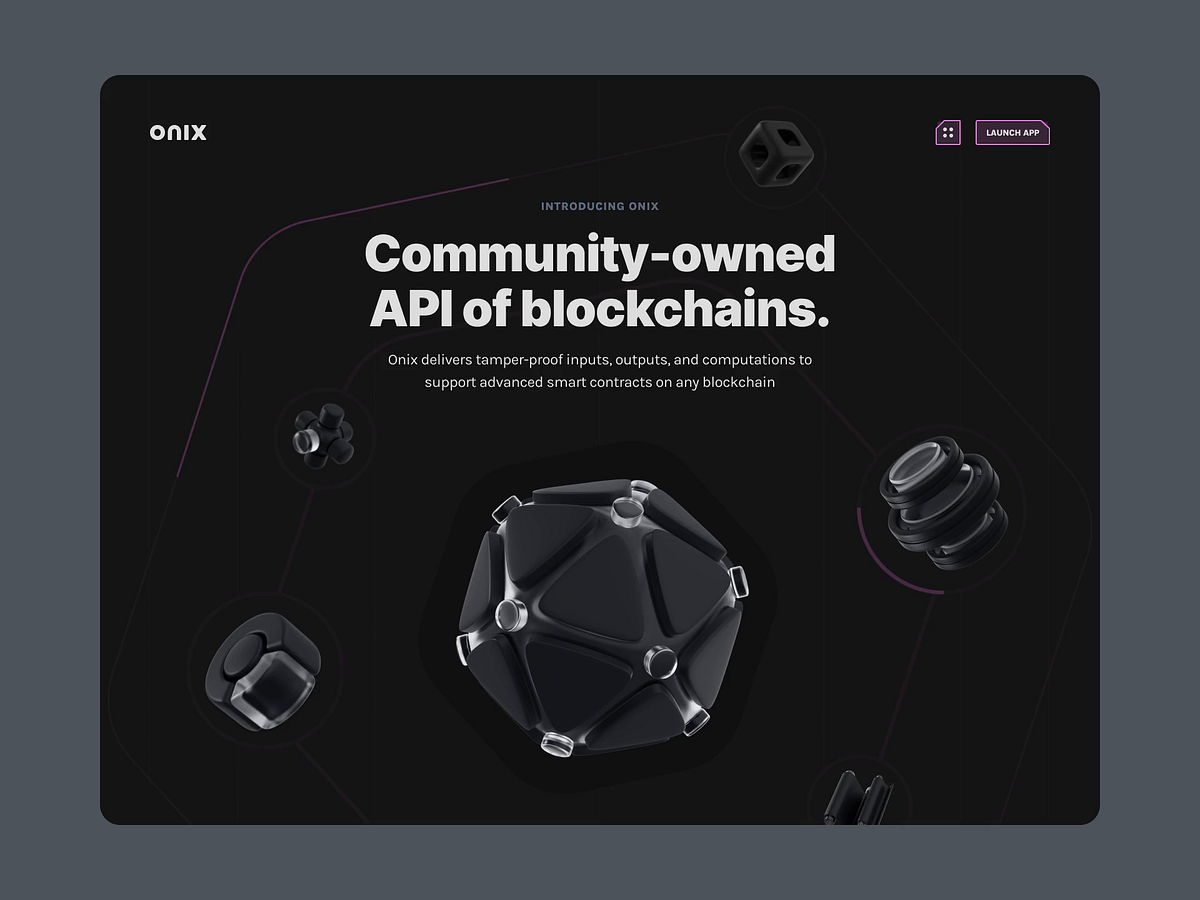Select the onix brand name in header
Viewport: 1200px width, 900px height.
point(176,131)
